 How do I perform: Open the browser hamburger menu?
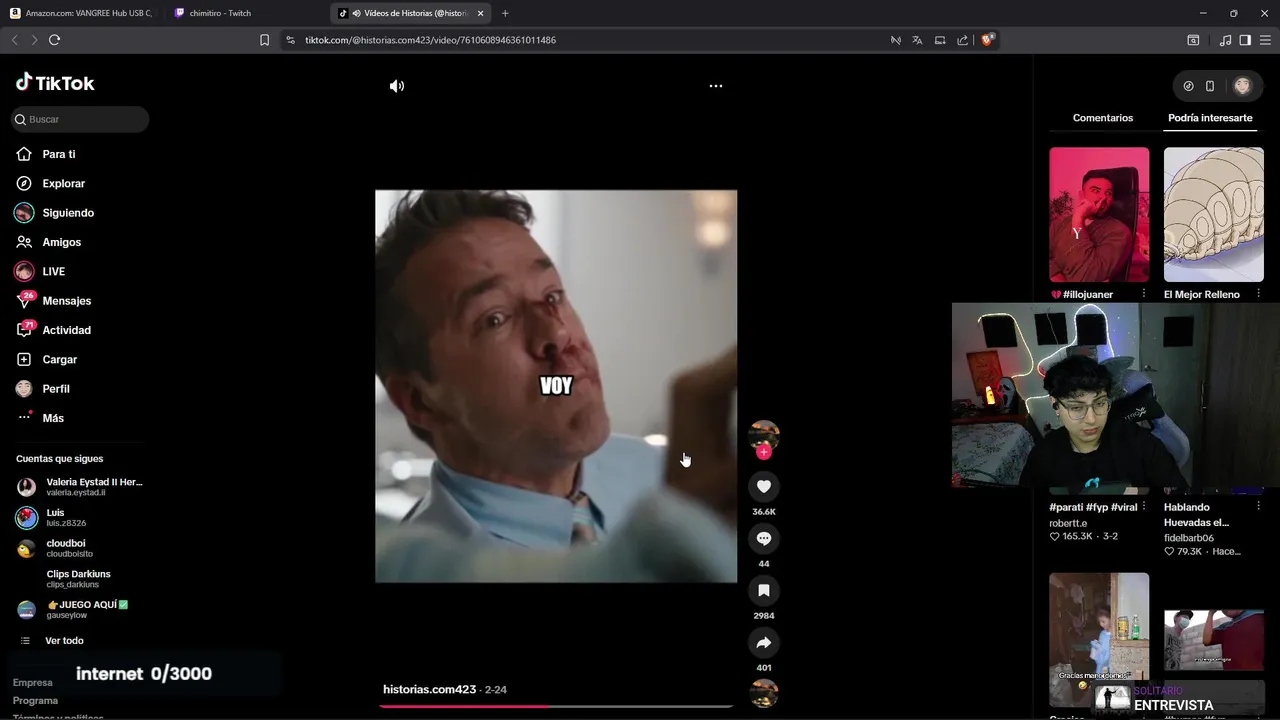tap(1265, 40)
